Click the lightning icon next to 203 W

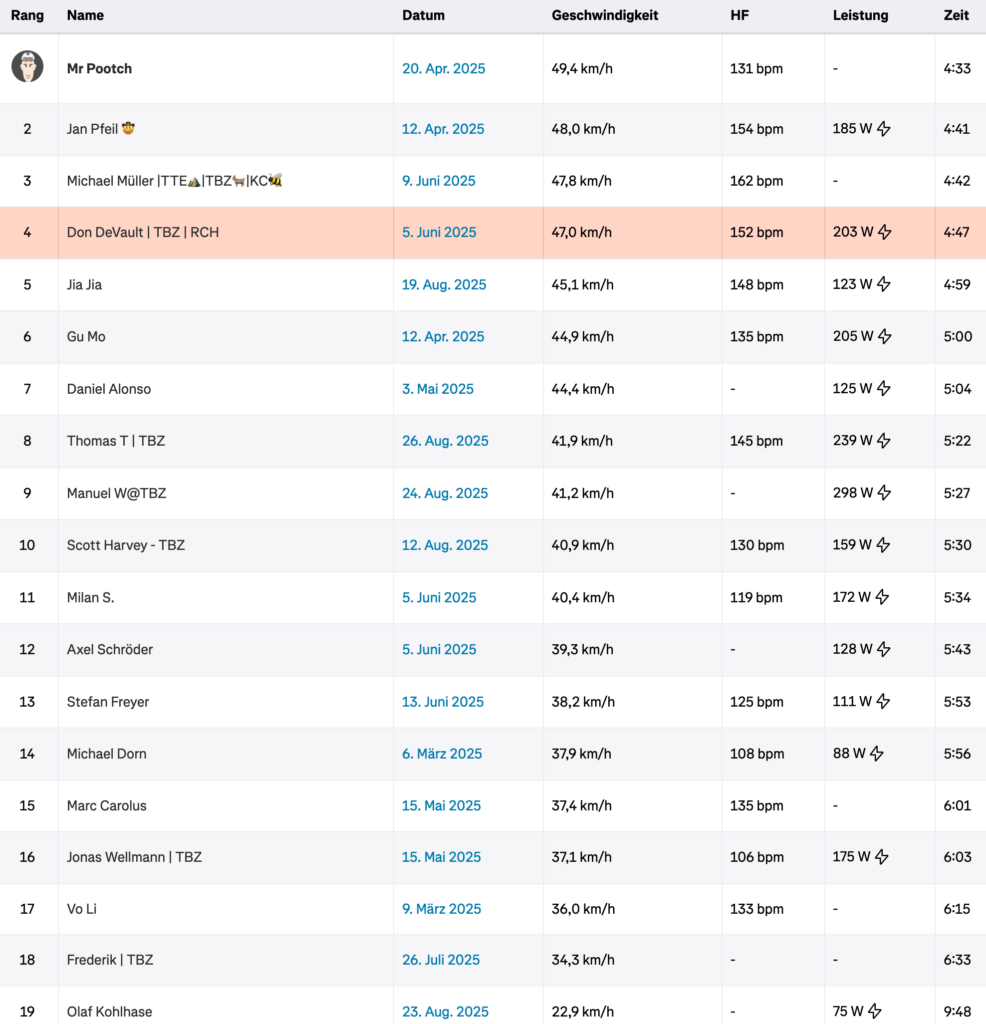[884, 232]
